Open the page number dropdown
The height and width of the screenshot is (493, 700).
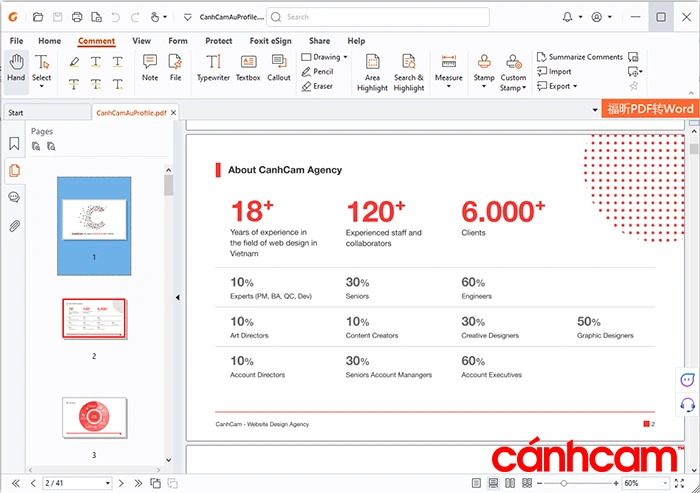(x=108, y=483)
